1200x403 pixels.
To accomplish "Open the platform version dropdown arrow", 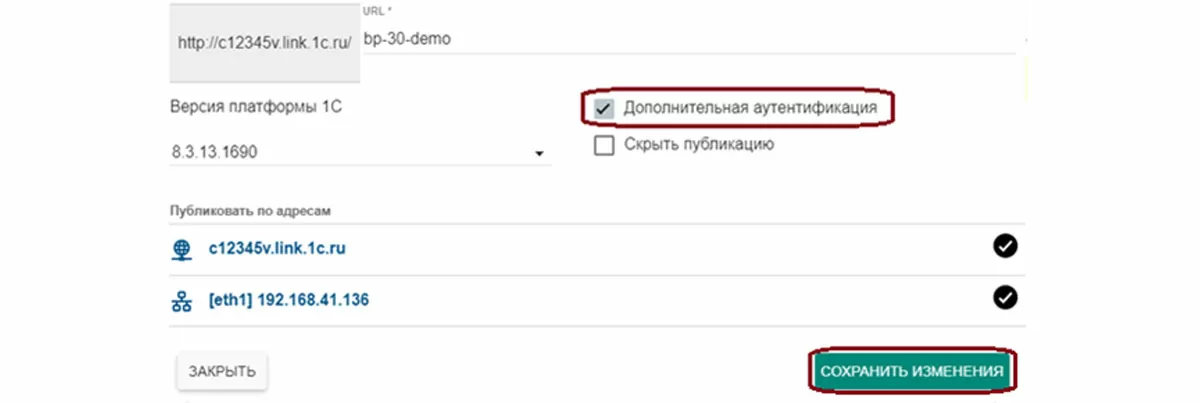I will pos(539,155).
